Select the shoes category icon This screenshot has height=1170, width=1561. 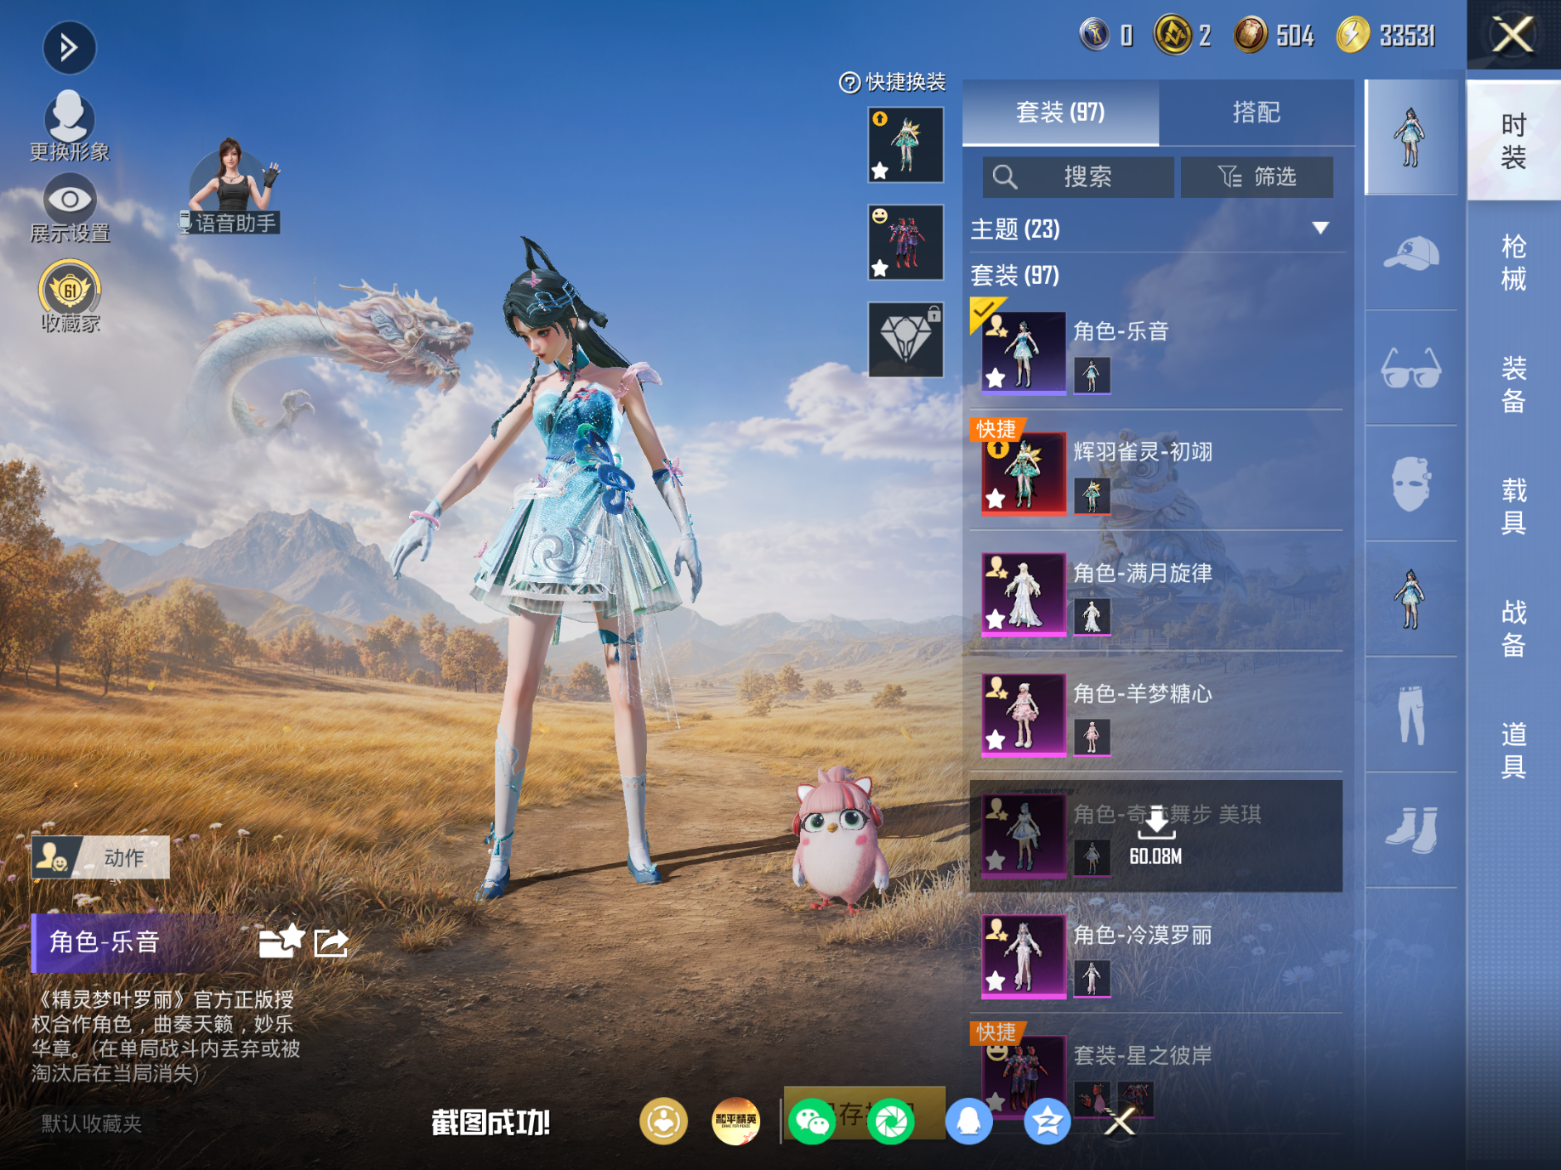[1411, 830]
